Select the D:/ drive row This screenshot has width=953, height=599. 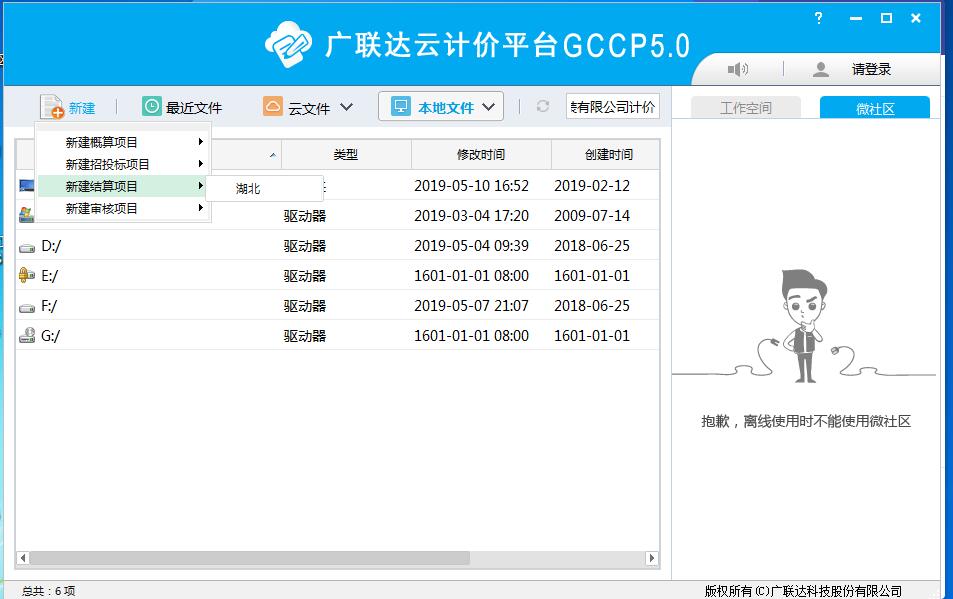point(338,245)
